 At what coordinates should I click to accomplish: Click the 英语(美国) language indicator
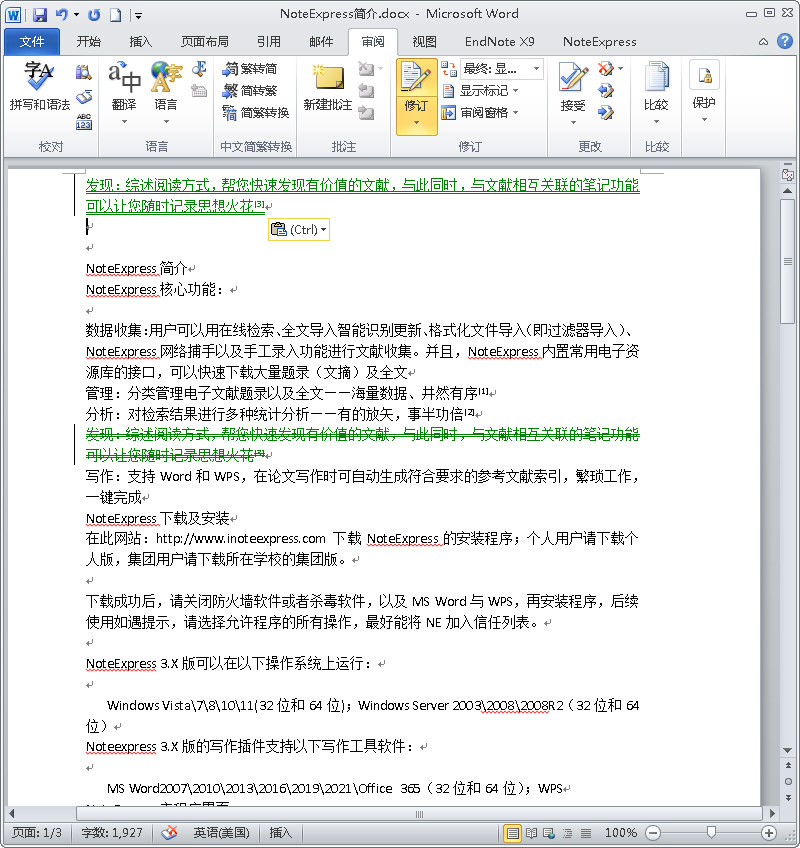(222, 833)
